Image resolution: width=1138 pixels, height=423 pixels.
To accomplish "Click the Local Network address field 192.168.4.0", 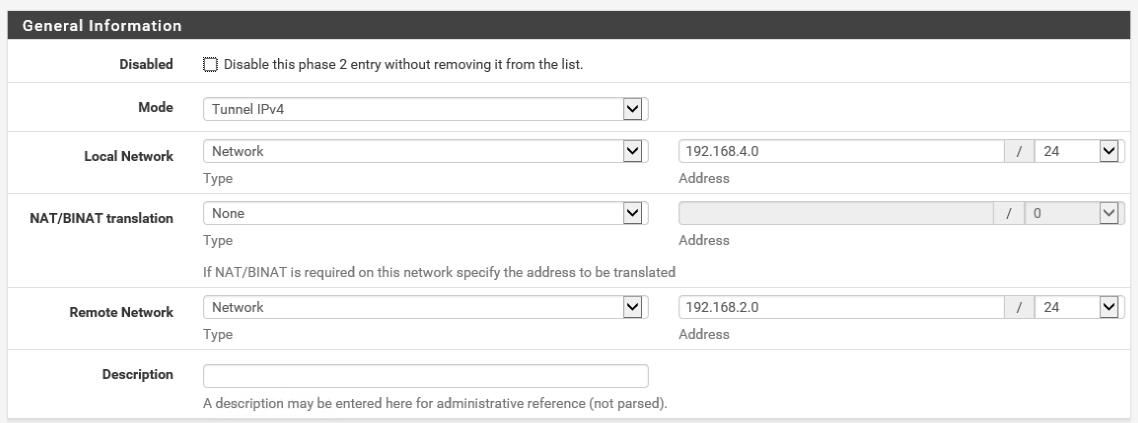I will (840, 151).
